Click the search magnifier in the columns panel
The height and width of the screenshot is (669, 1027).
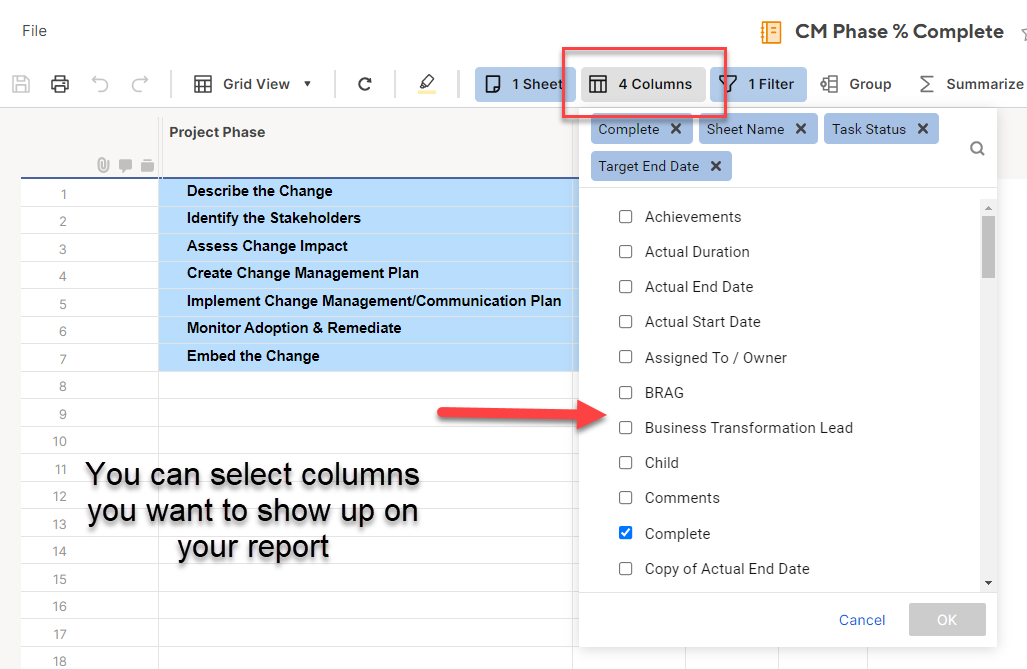click(977, 148)
